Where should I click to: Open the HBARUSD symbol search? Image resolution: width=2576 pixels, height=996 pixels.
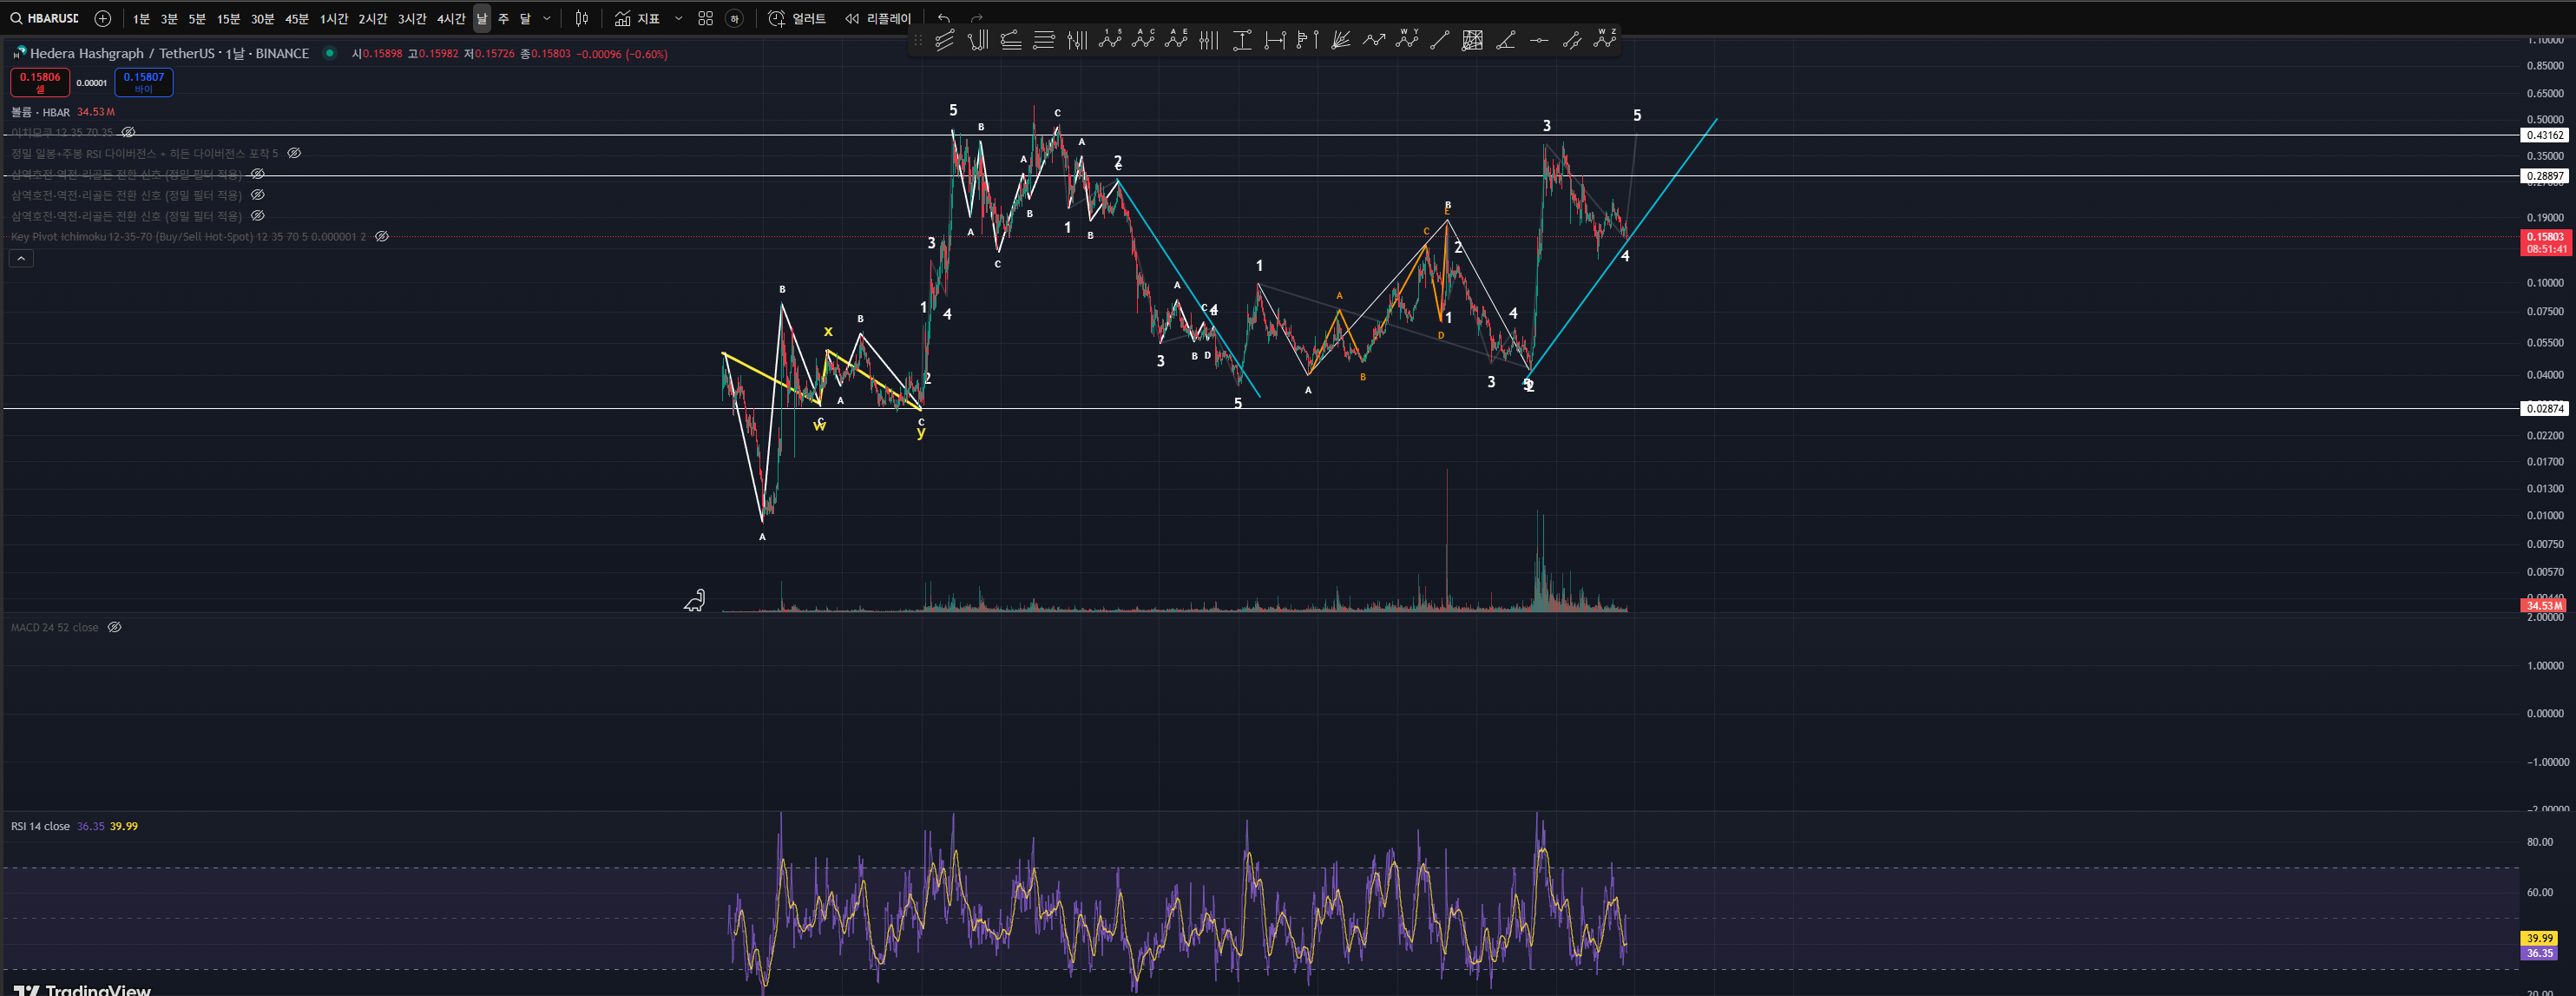pyautogui.click(x=44, y=18)
